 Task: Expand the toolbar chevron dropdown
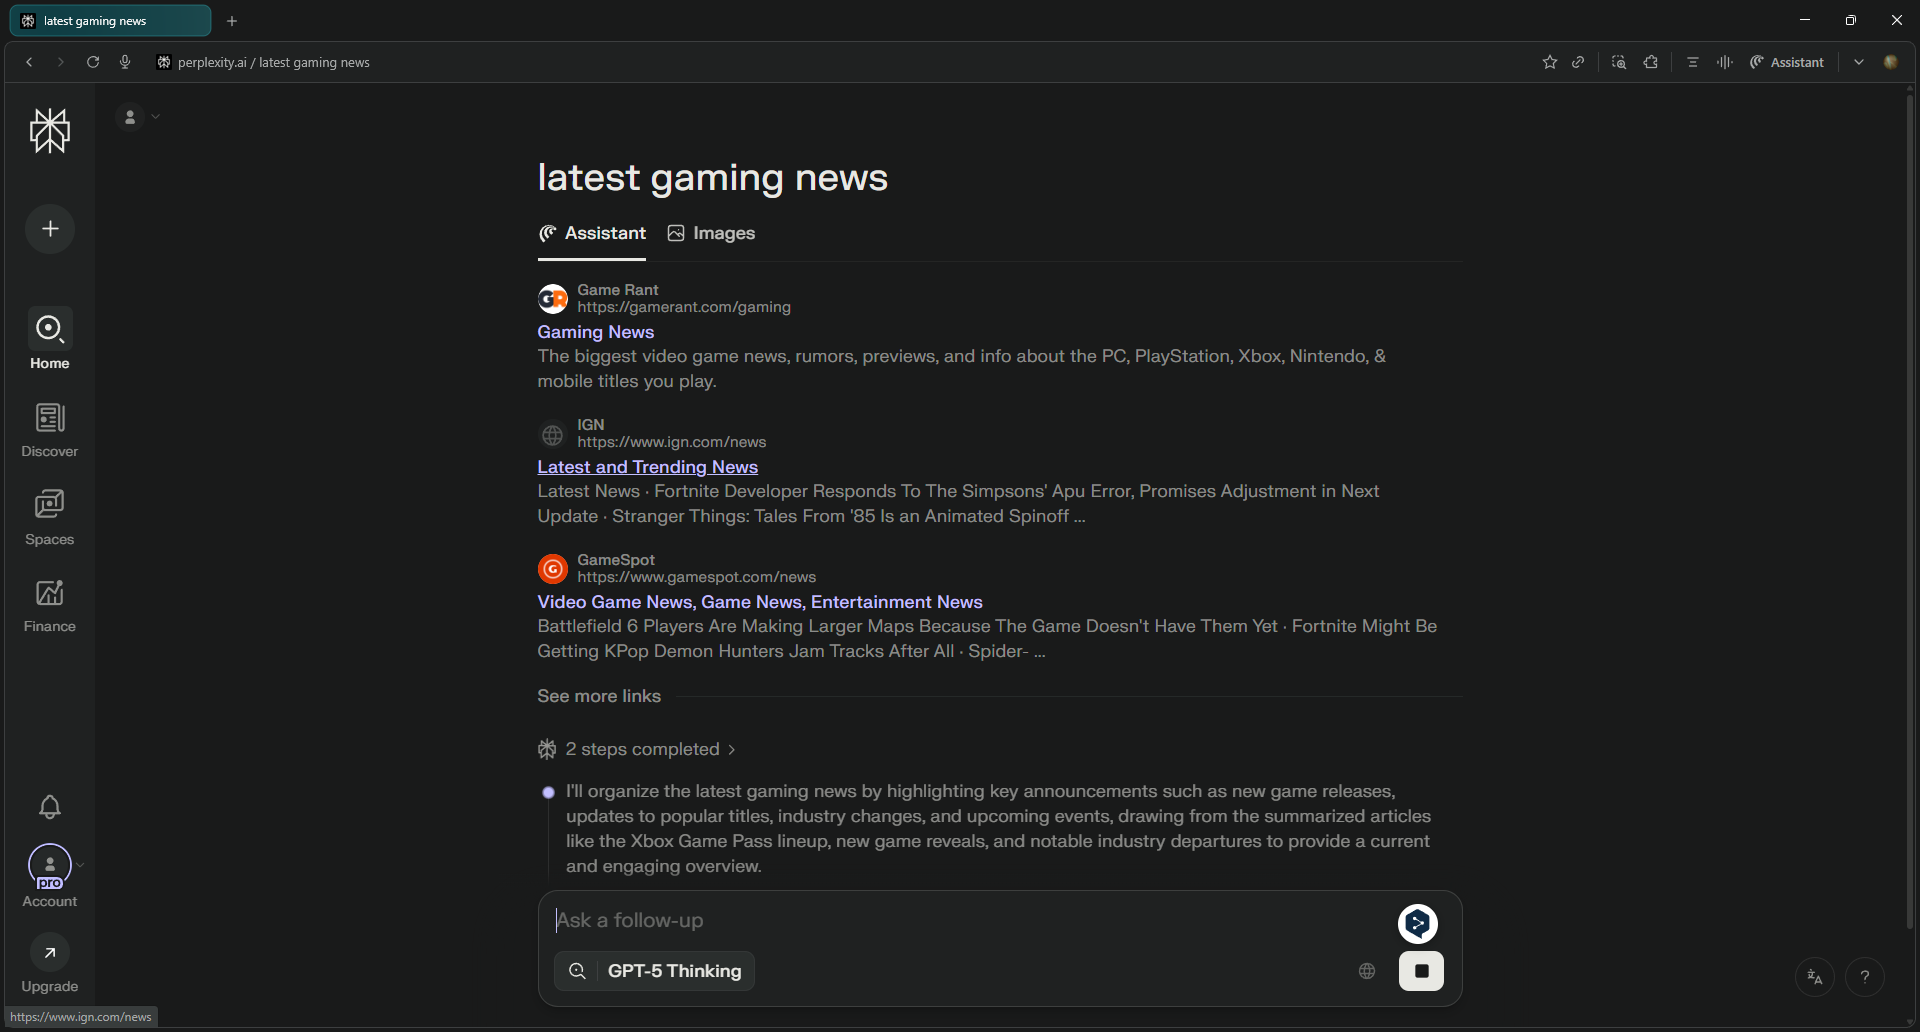(x=1859, y=62)
